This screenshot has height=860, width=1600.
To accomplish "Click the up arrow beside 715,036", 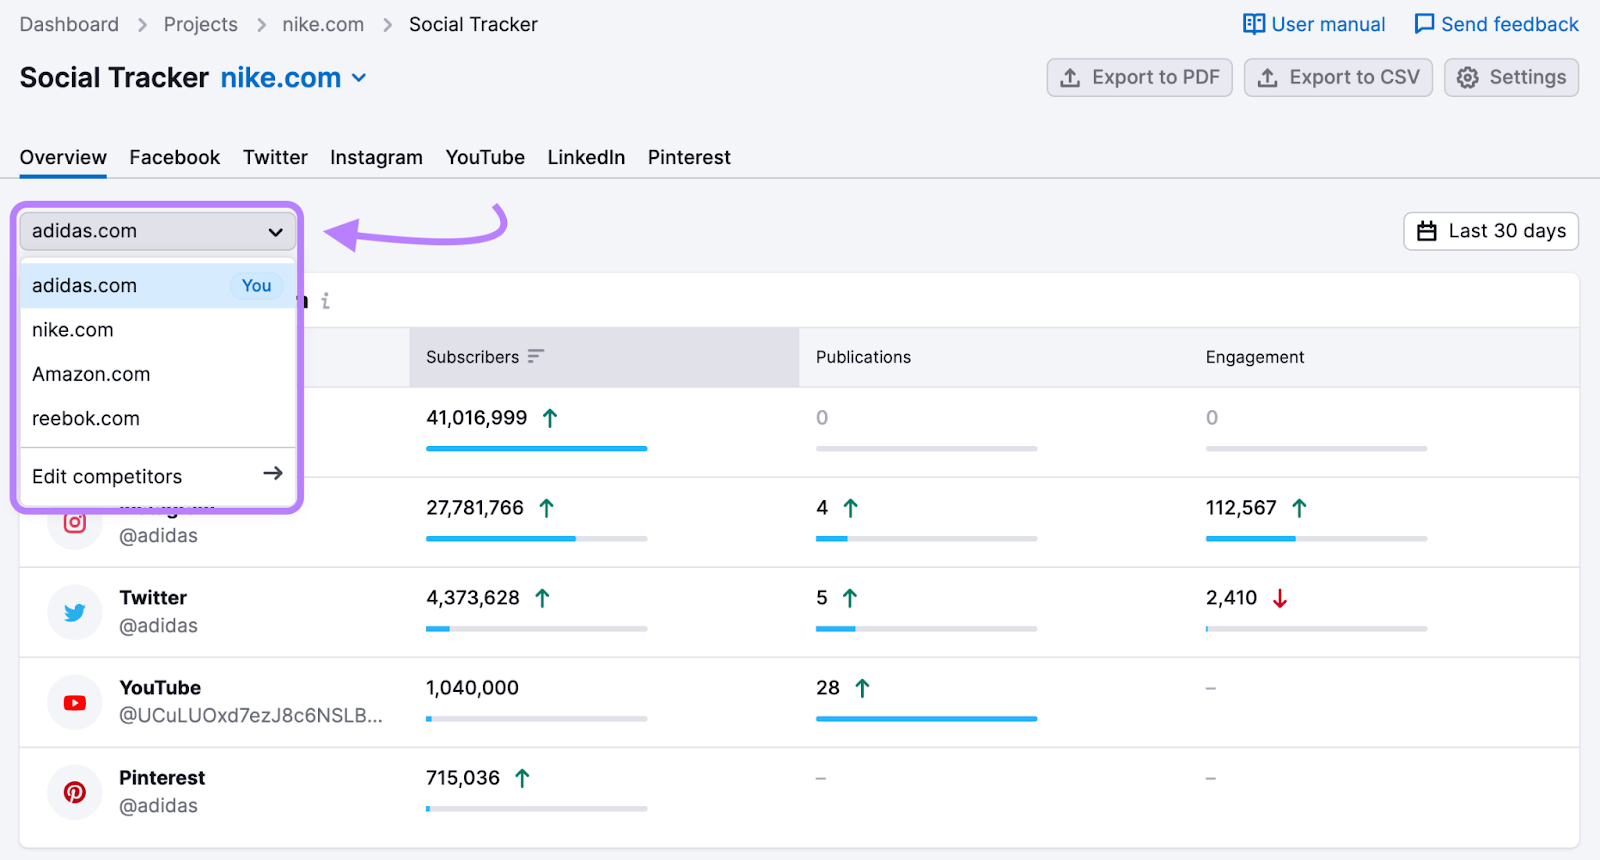I will click(522, 778).
